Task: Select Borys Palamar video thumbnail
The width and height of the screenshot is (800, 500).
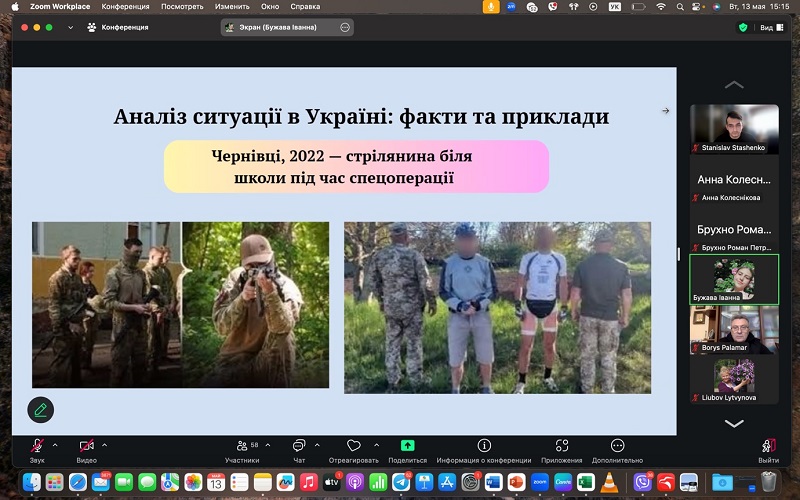Action: click(734, 330)
